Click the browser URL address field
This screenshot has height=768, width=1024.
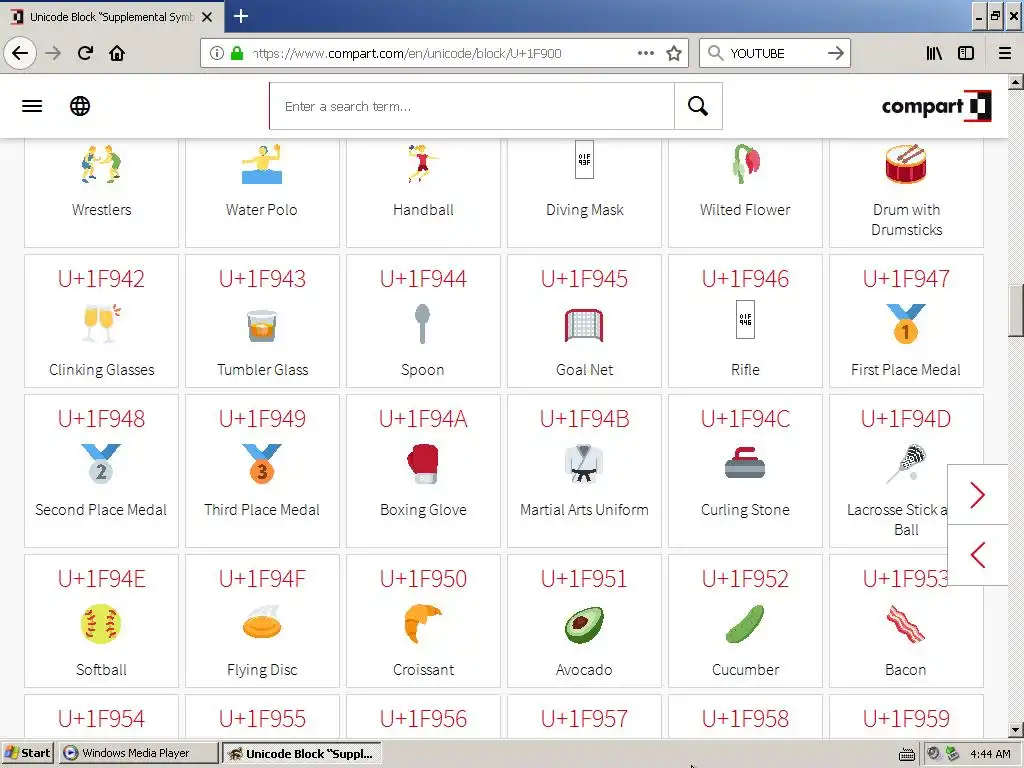(442, 53)
